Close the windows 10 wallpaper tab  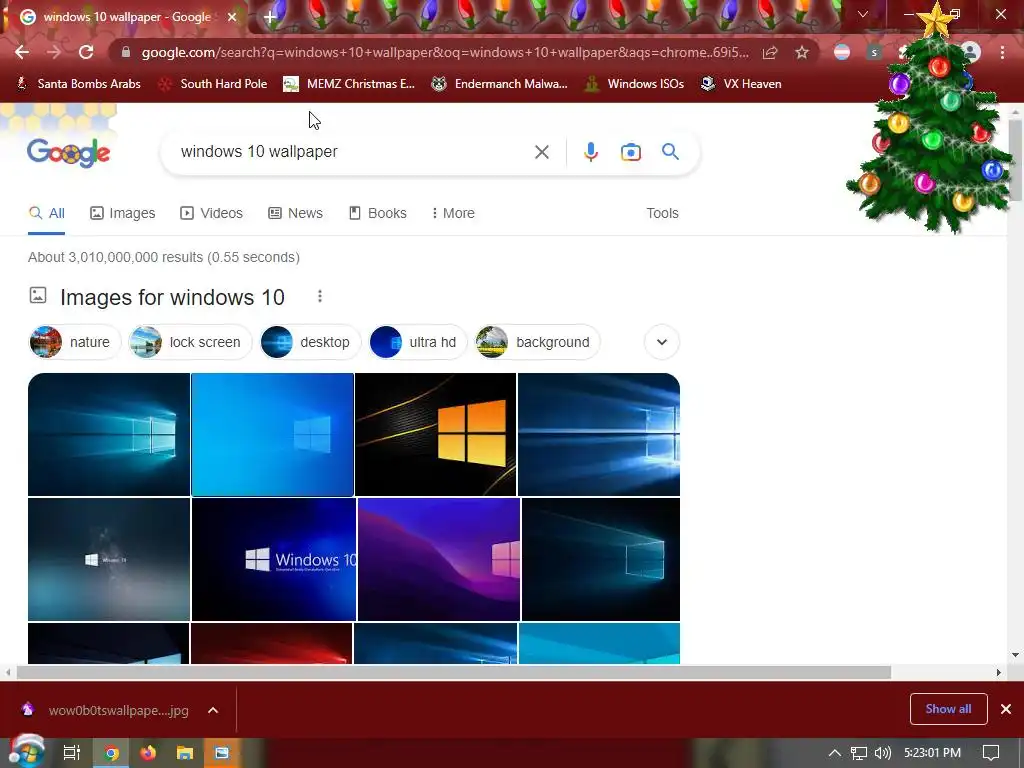(x=232, y=17)
